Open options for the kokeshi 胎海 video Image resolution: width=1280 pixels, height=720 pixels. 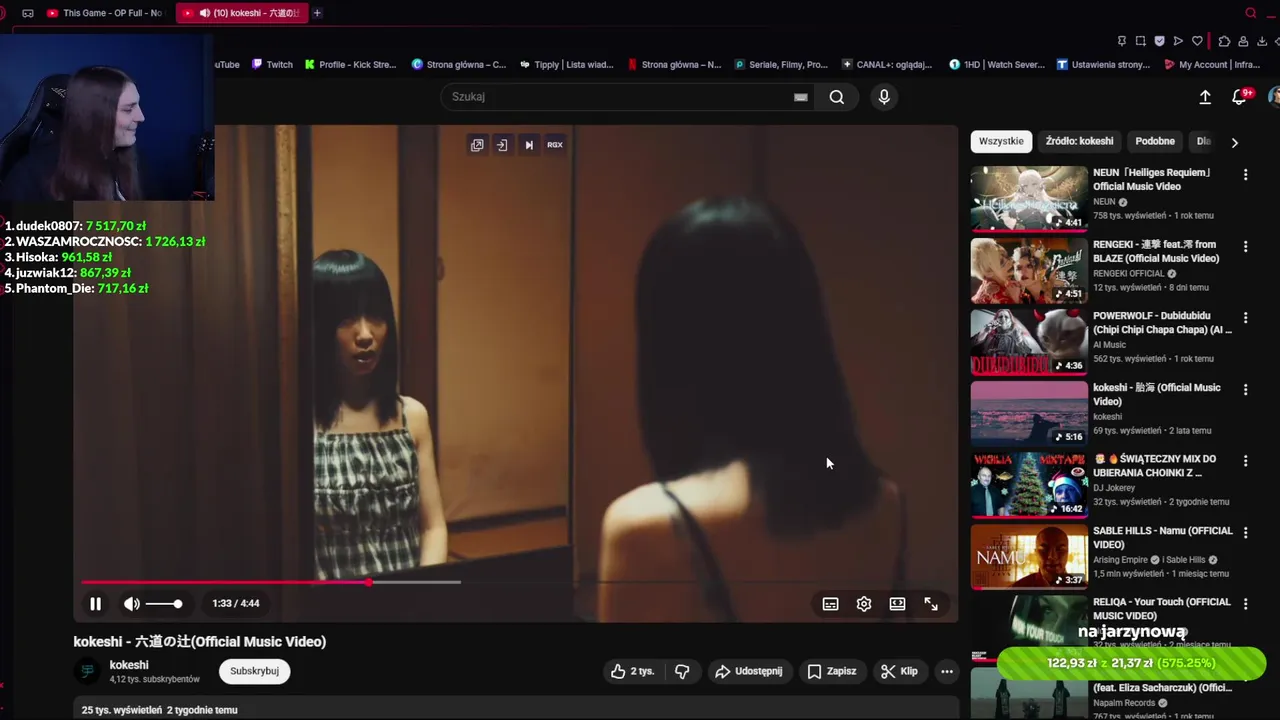click(x=1245, y=390)
